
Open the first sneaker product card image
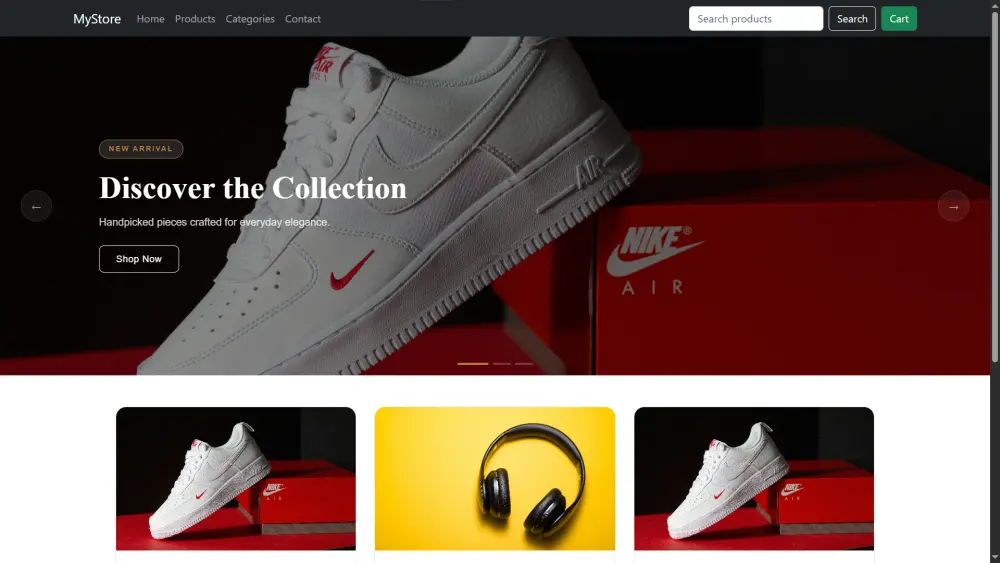click(x=236, y=478)
